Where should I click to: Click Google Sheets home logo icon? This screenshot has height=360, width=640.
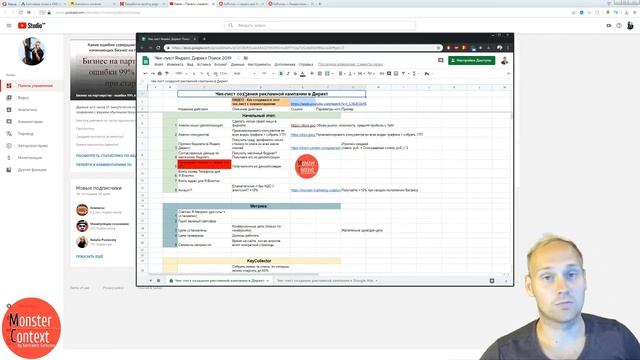click(x=146, y=61)
